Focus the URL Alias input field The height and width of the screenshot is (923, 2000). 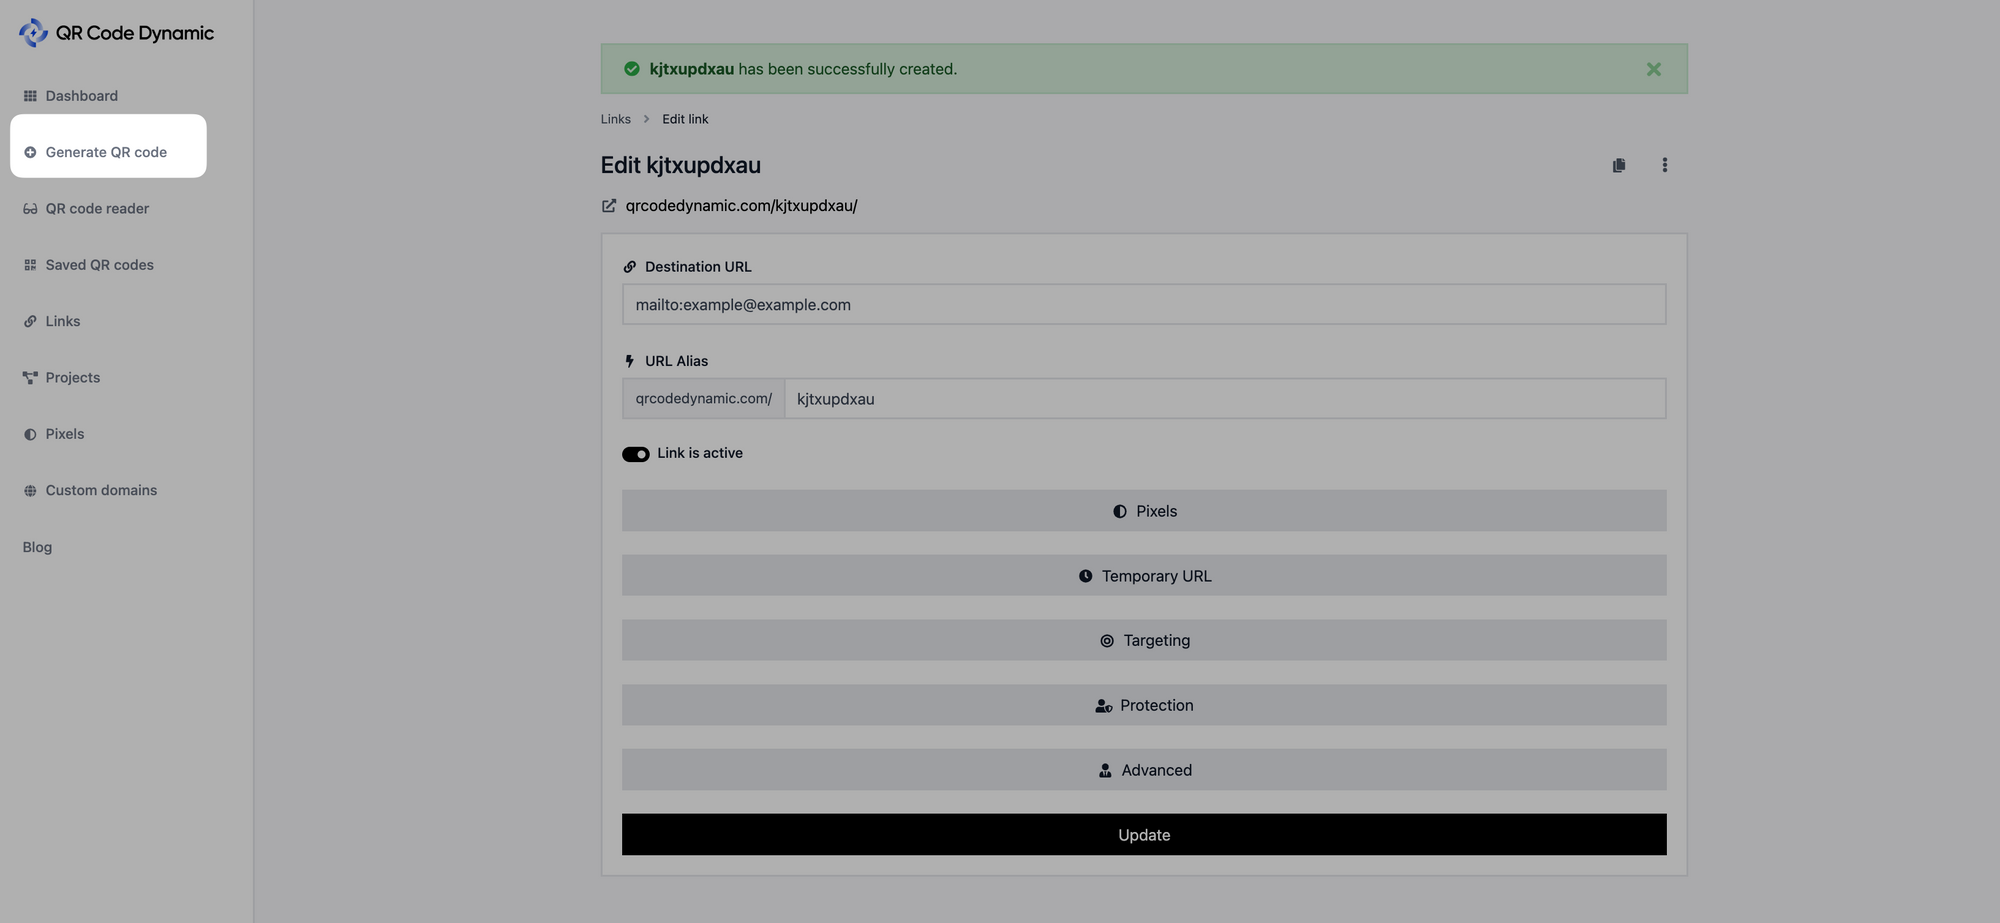pos(1225,399)
